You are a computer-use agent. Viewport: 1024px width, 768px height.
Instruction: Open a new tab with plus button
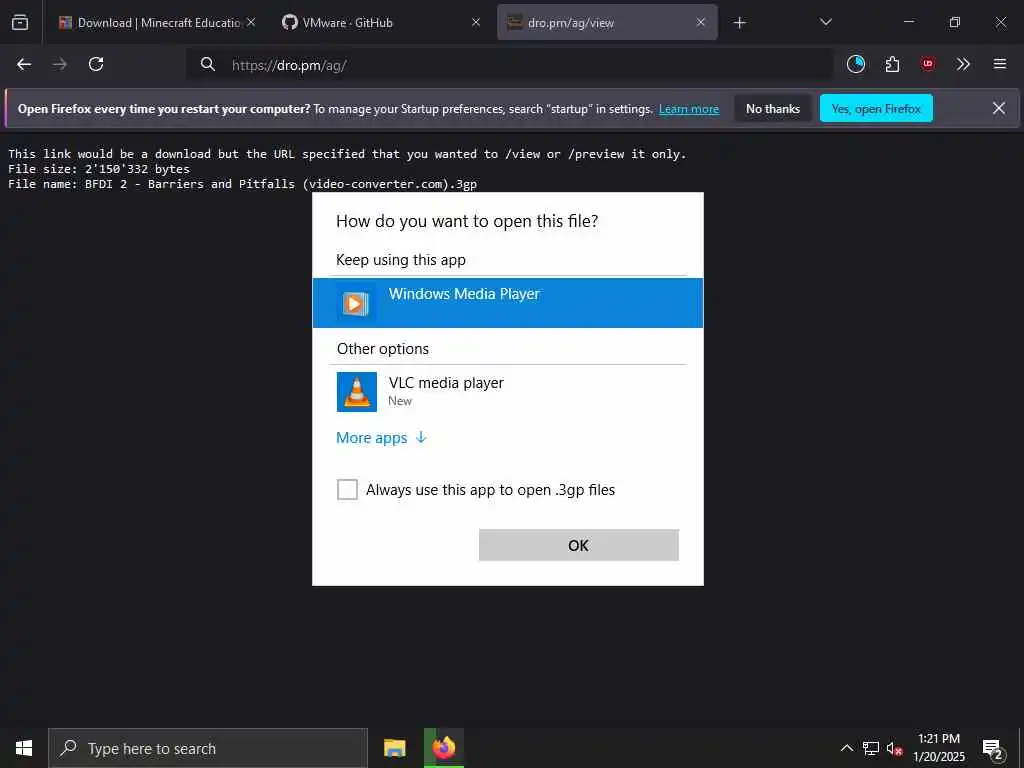click(739, 23)
